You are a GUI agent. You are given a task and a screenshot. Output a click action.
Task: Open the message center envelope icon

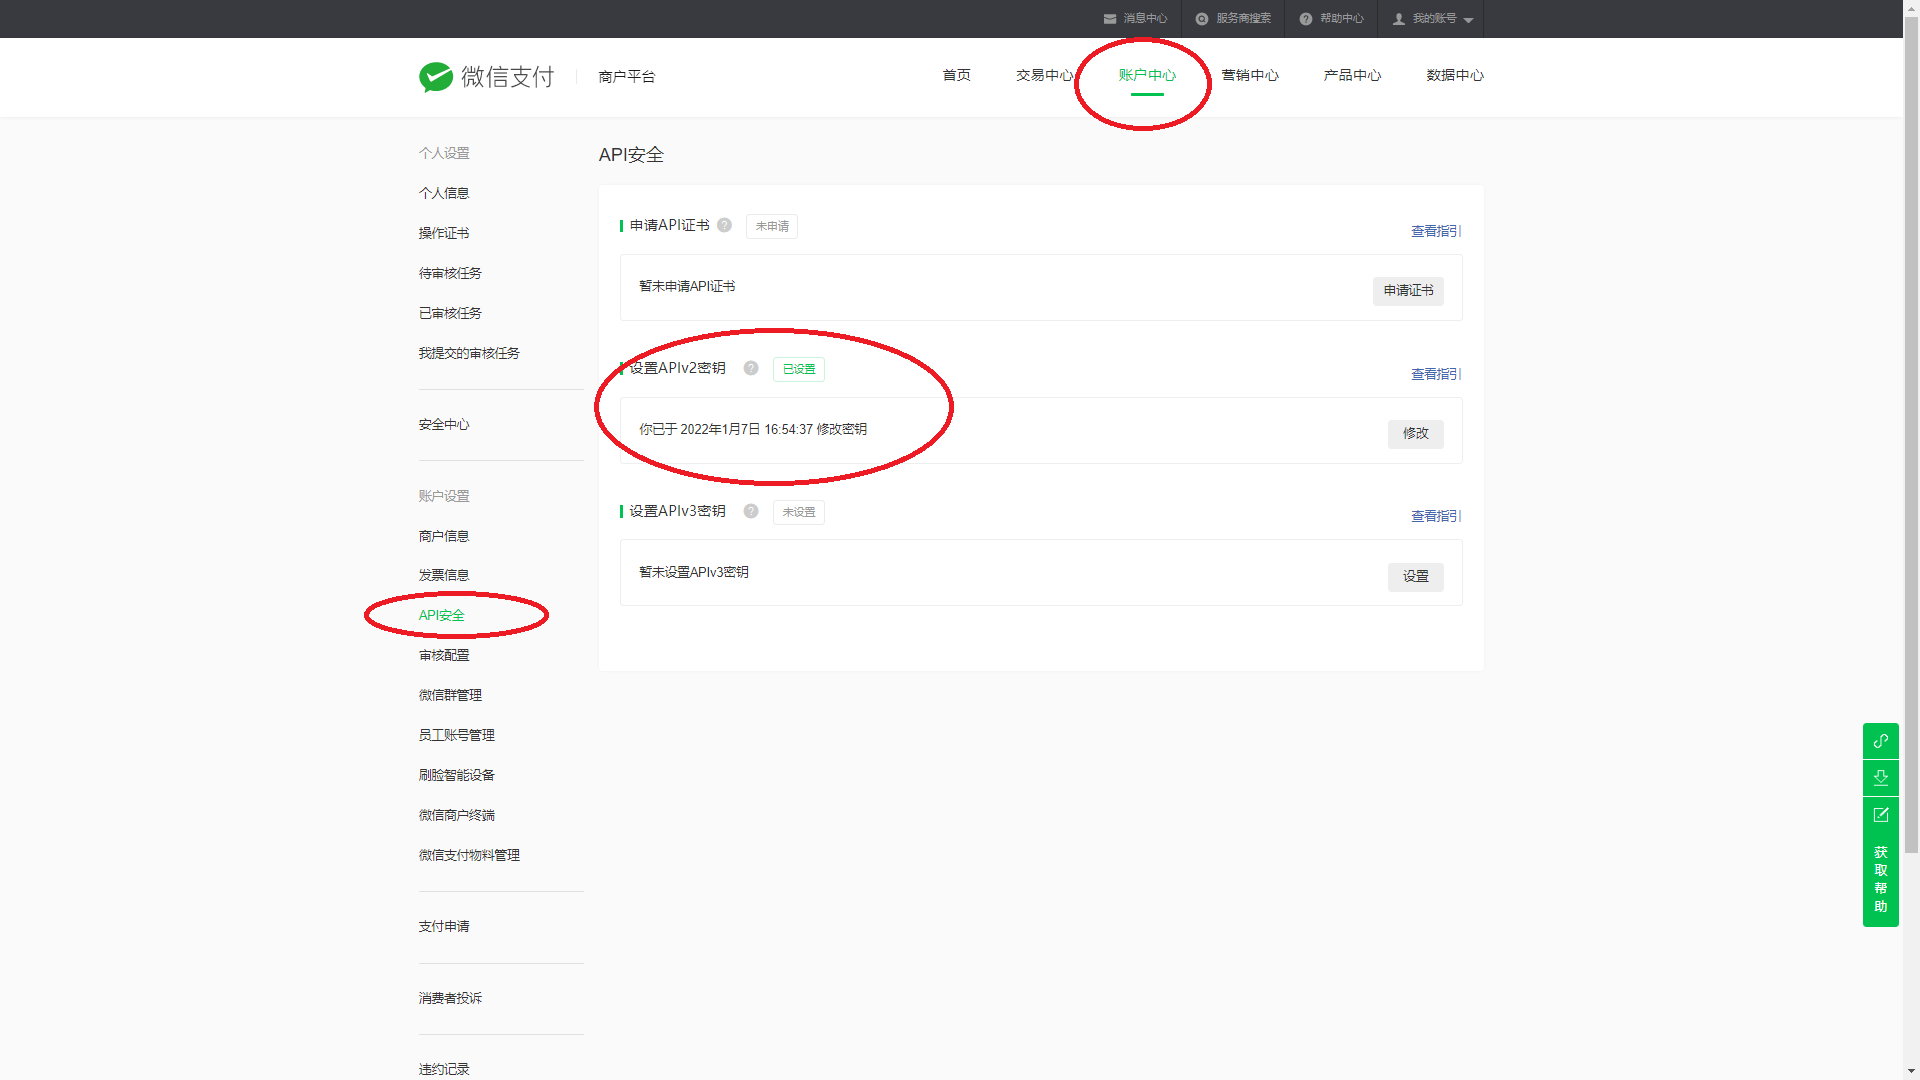pyautogui.click(x=1110, y=19)
